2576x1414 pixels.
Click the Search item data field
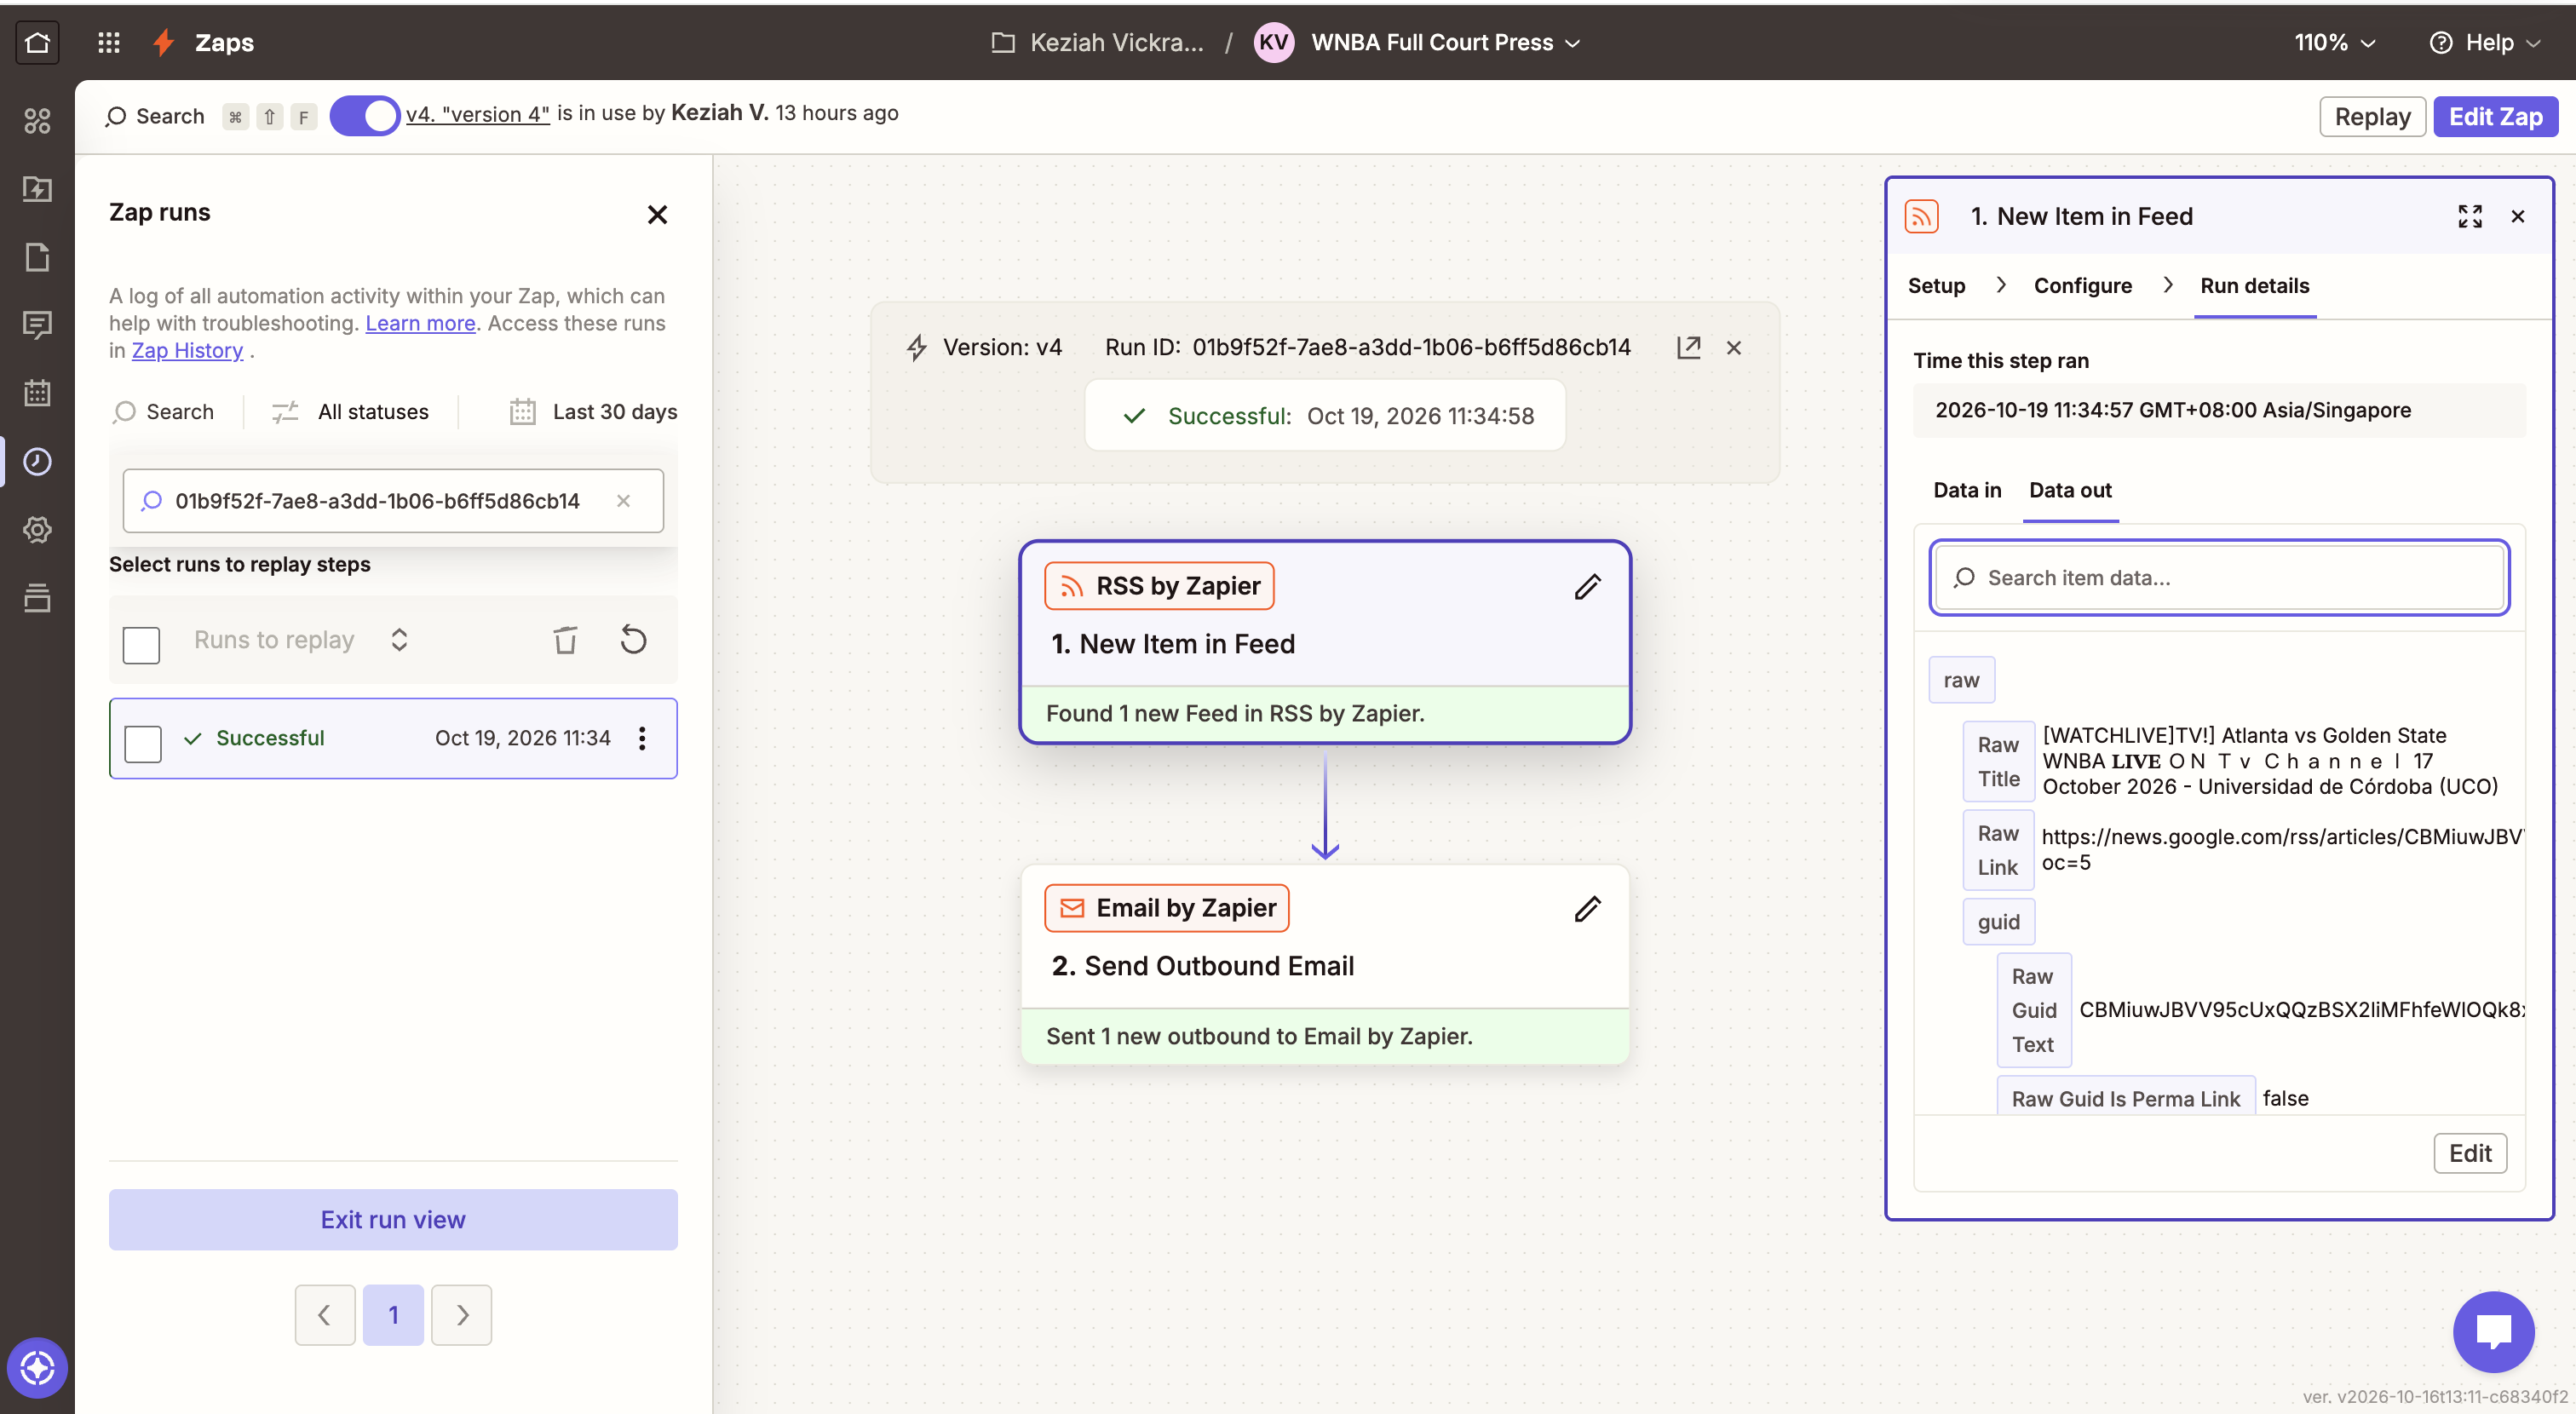coord(2218,577)
